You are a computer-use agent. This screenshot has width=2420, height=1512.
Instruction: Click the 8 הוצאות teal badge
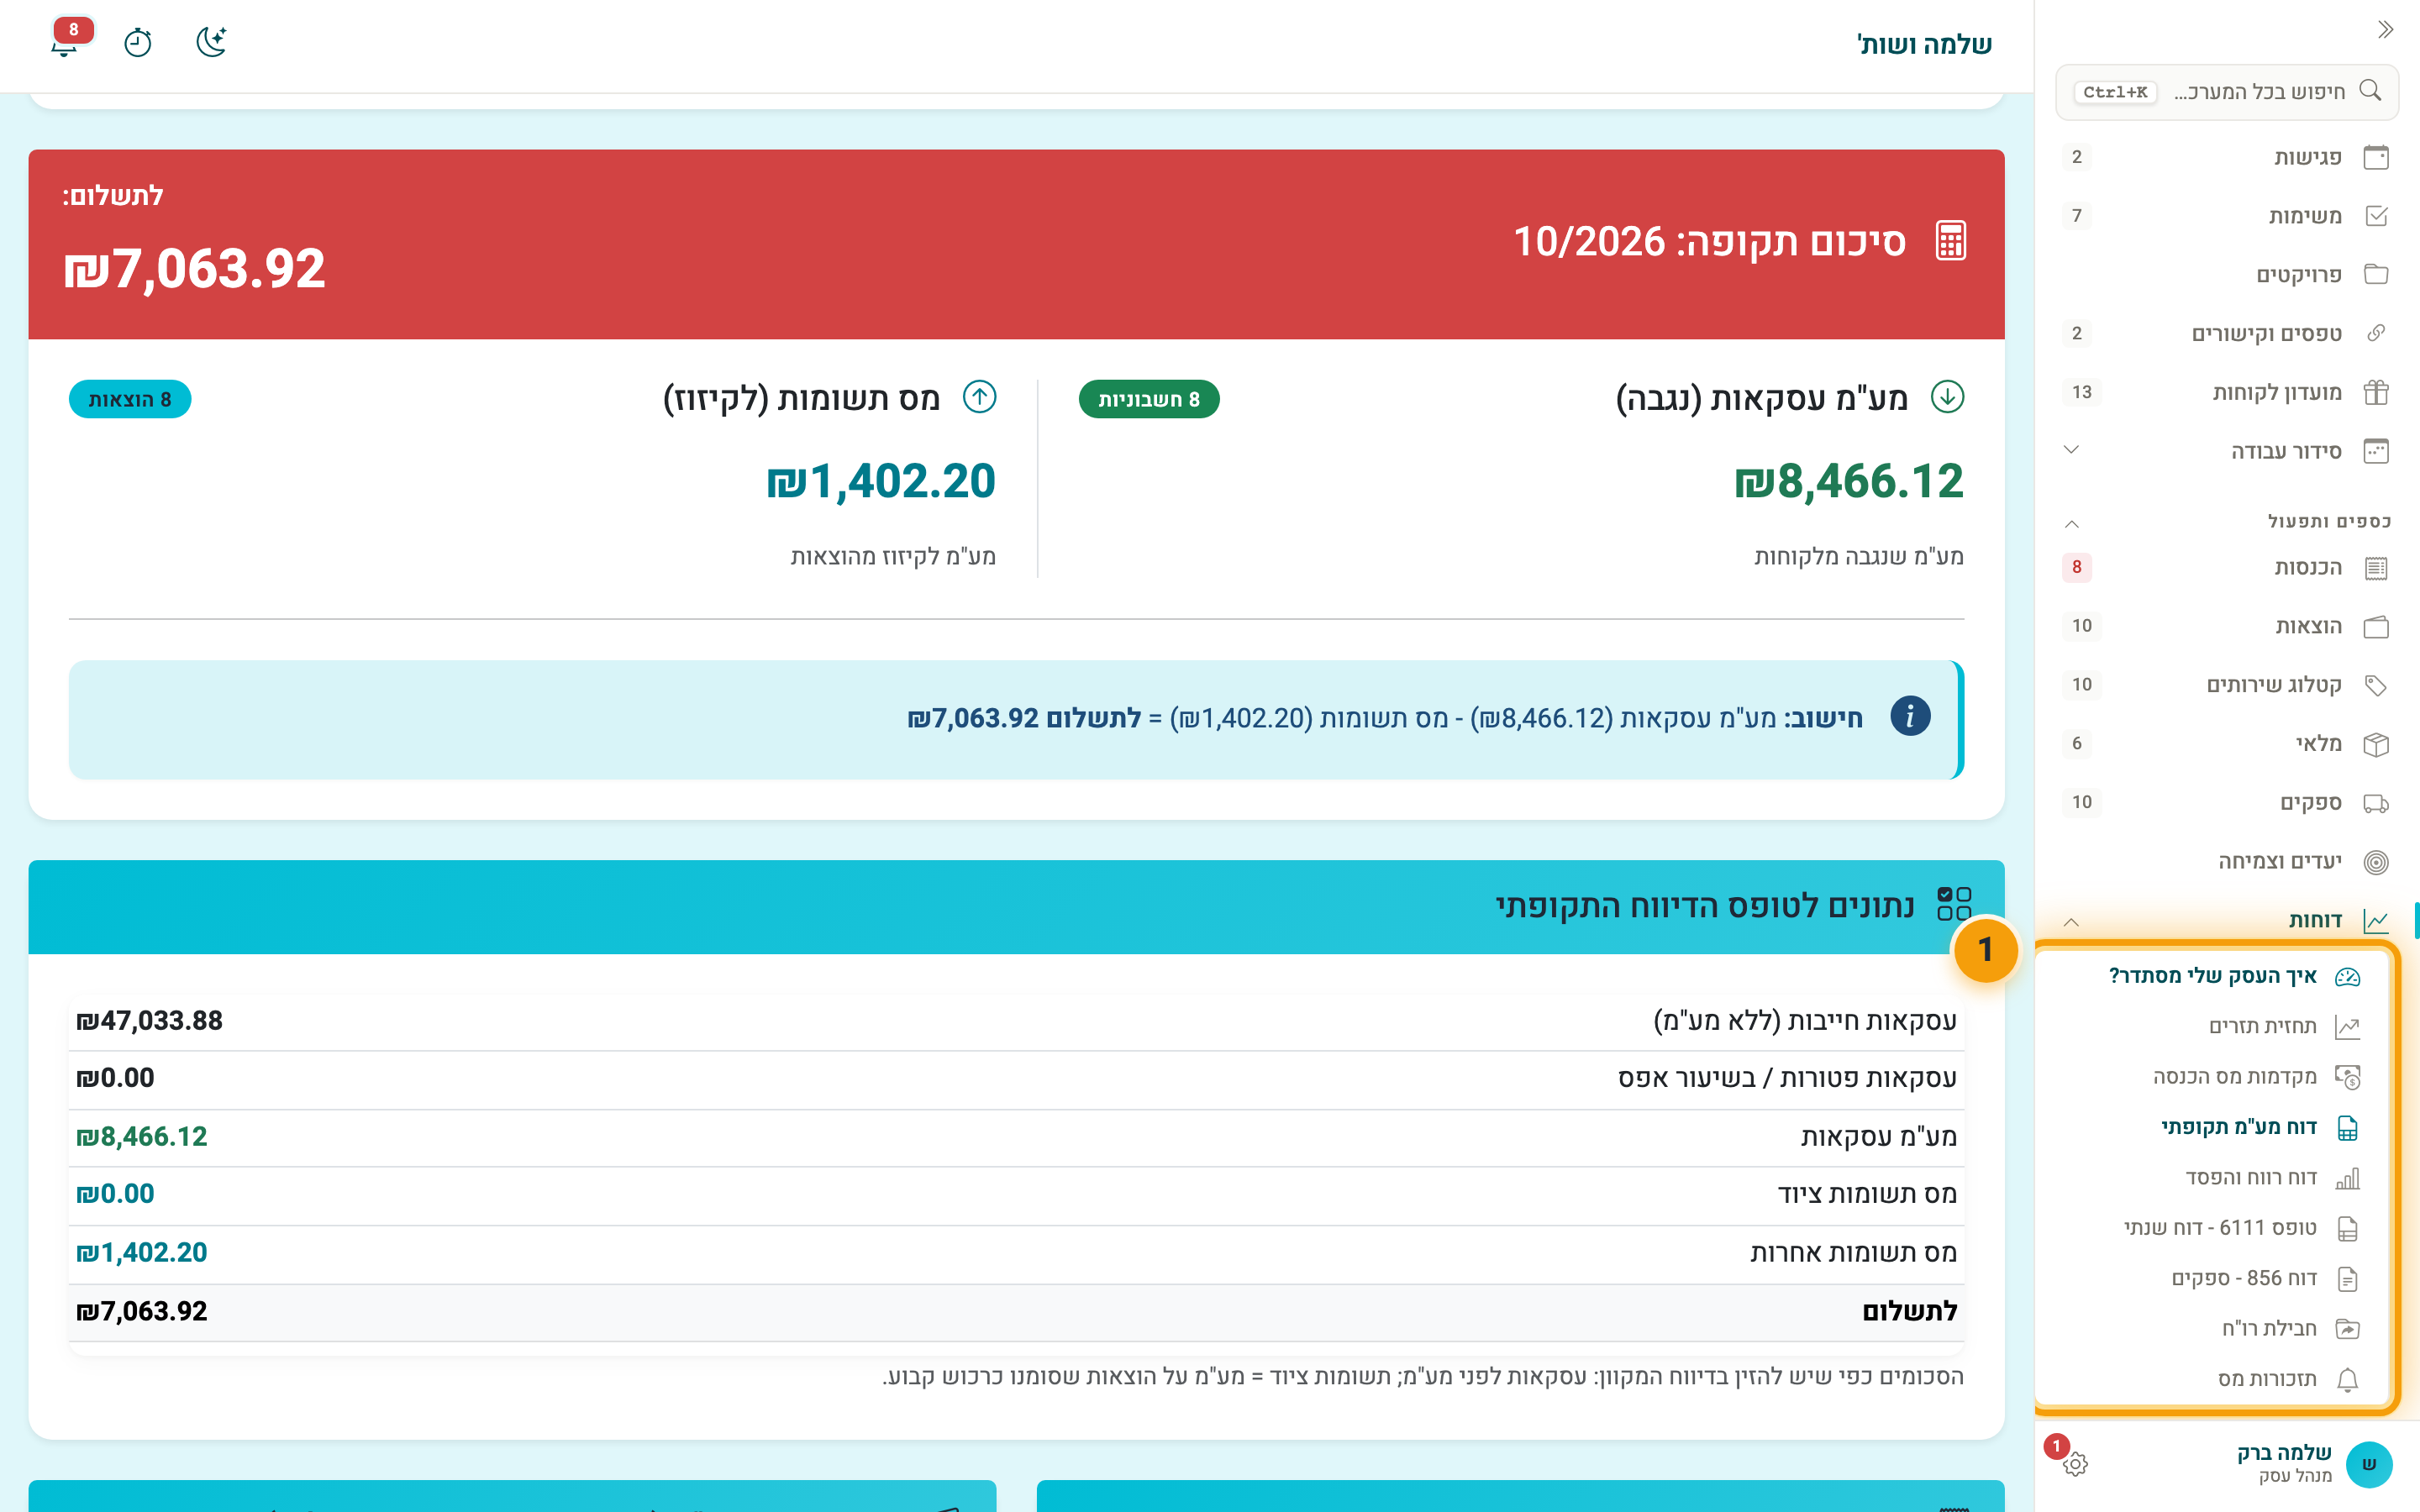130,399
